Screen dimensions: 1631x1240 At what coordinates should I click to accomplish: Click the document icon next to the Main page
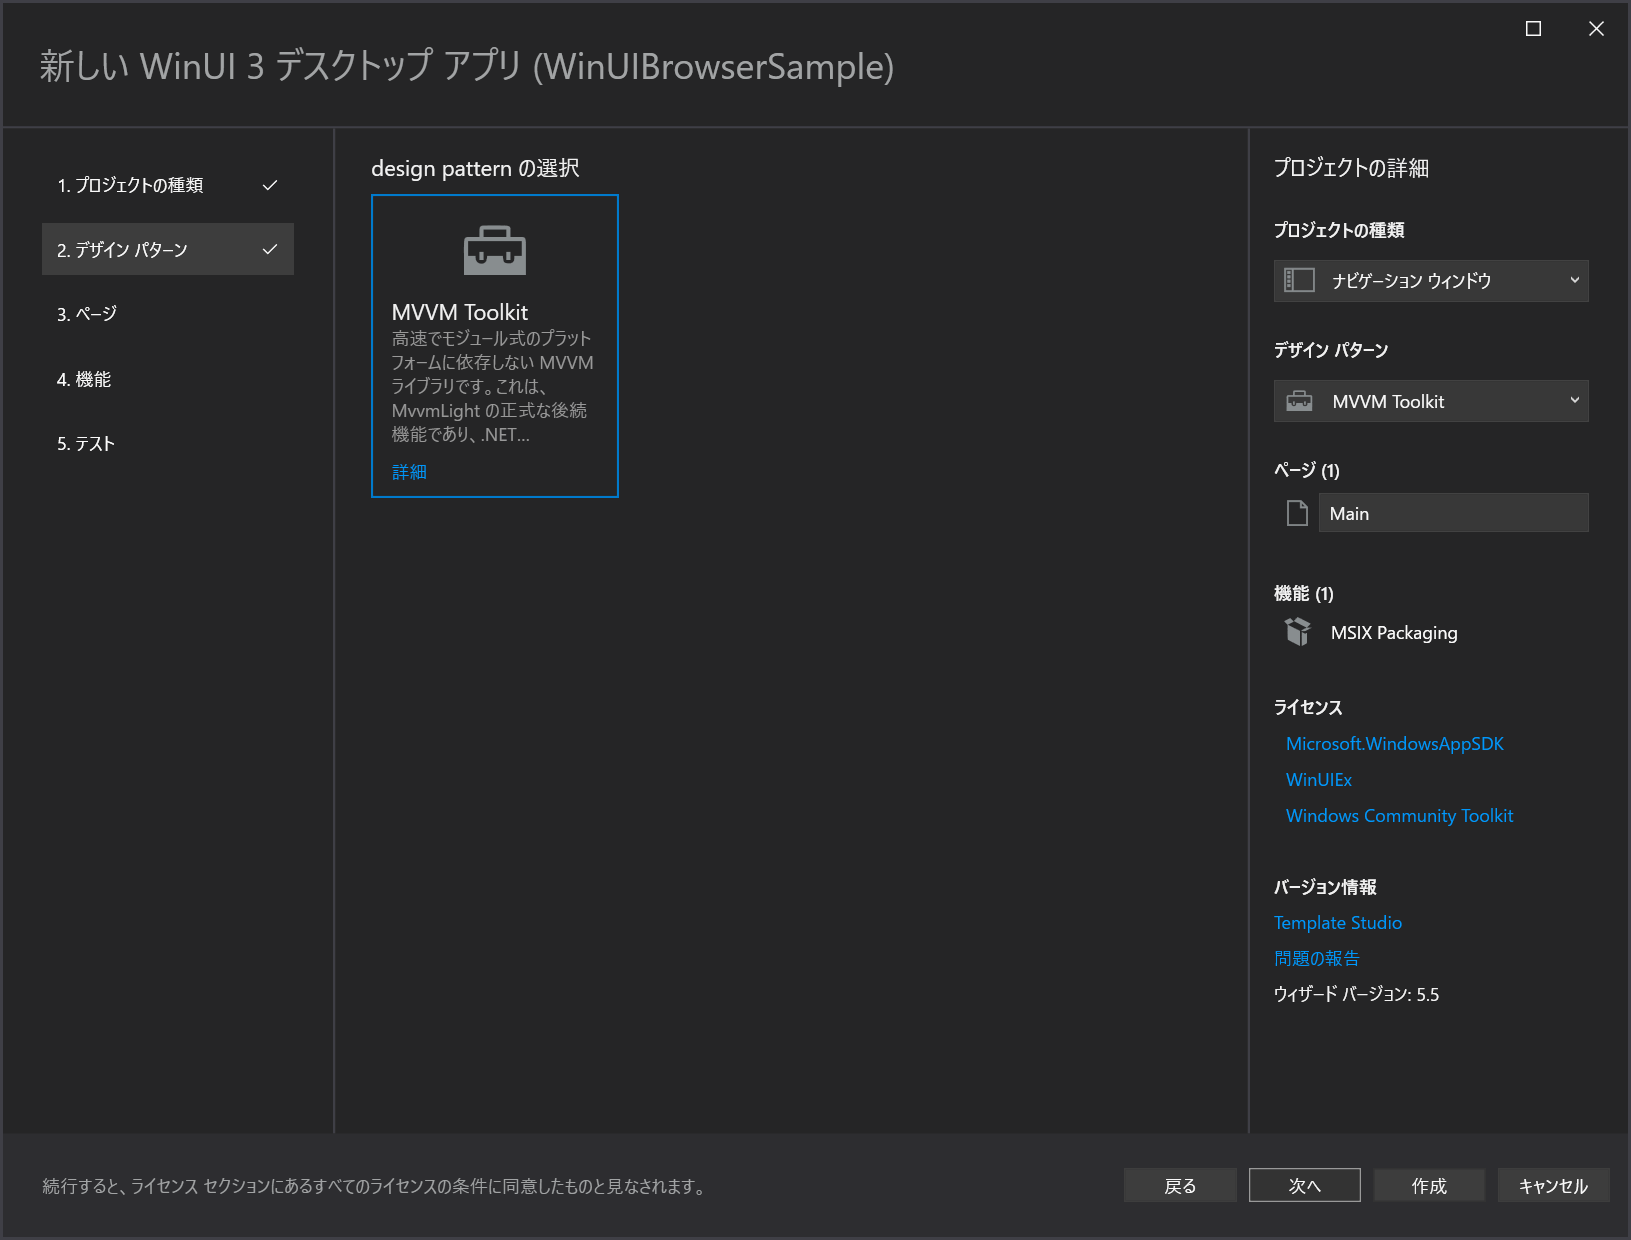pyautogui.click(x=1297, y=512)
